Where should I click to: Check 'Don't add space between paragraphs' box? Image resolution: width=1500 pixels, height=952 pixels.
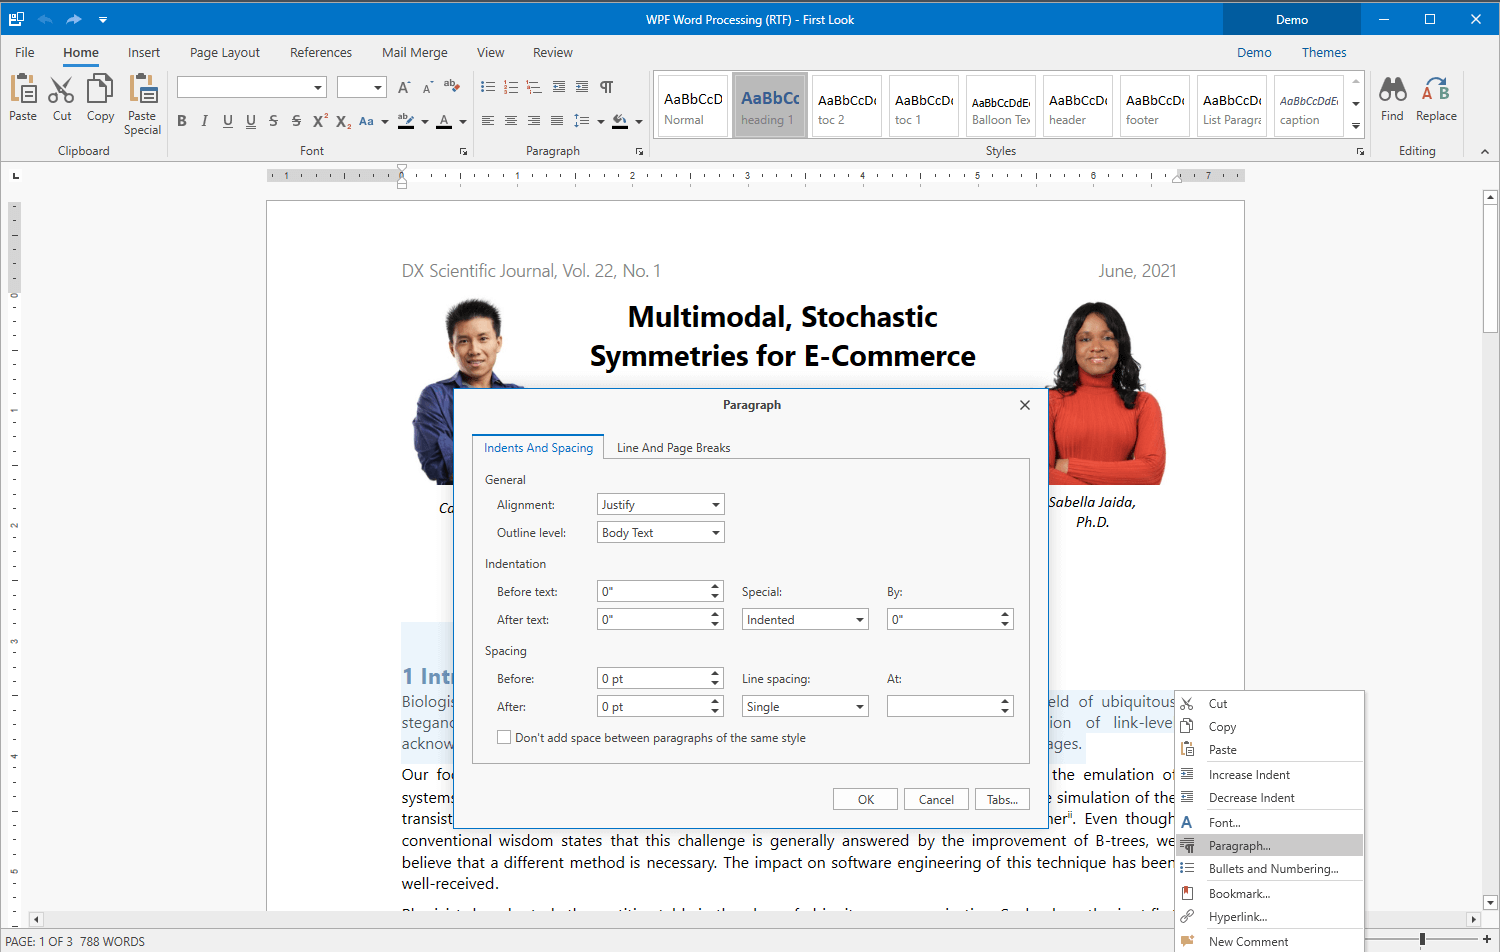point(504,738)
